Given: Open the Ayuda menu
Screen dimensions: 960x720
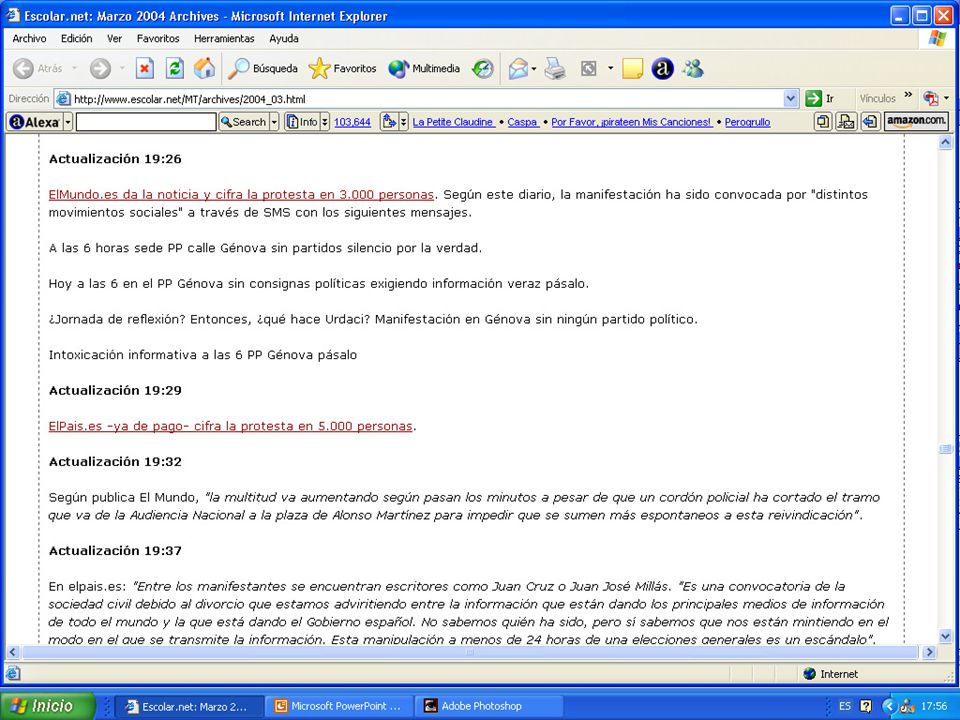Looking at the screenshot, I should pos(284,39).
